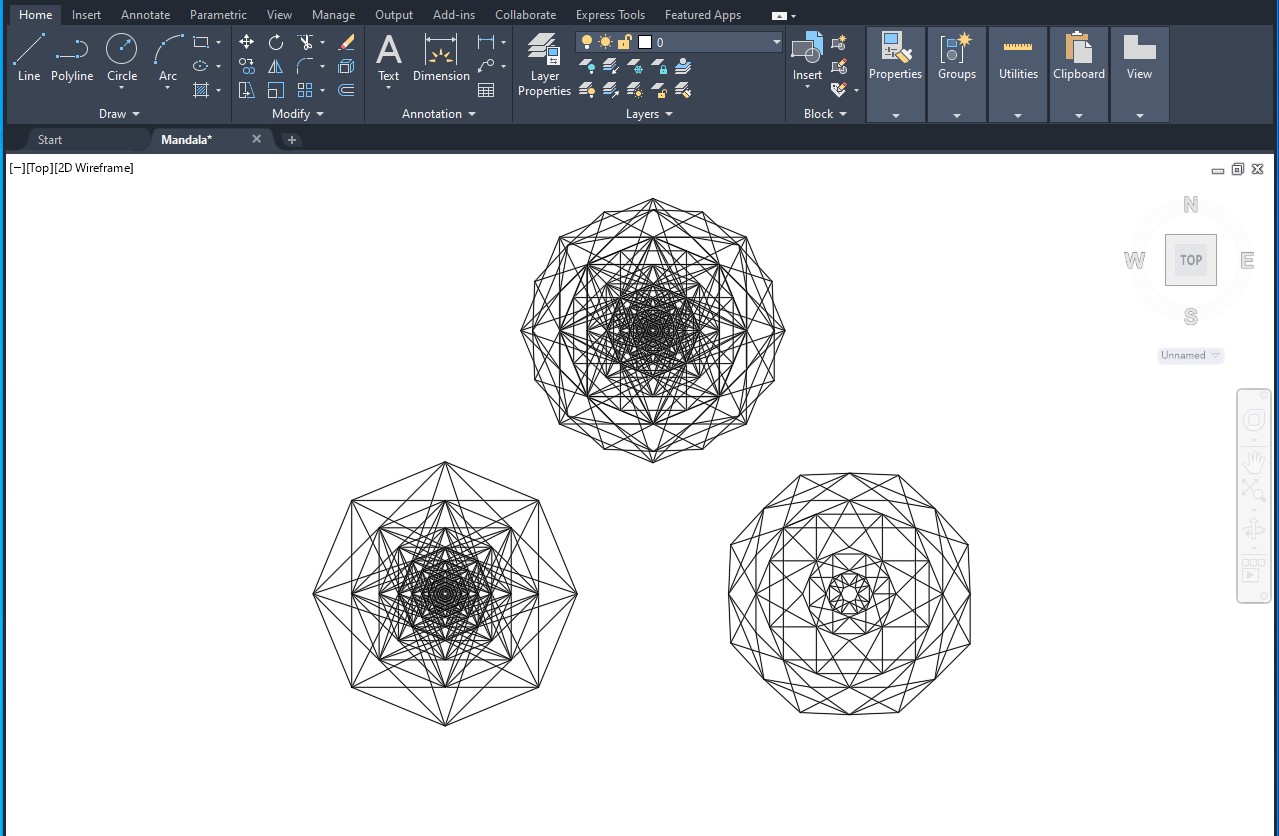Click the Dimension tool

click(x=441, y=58)
